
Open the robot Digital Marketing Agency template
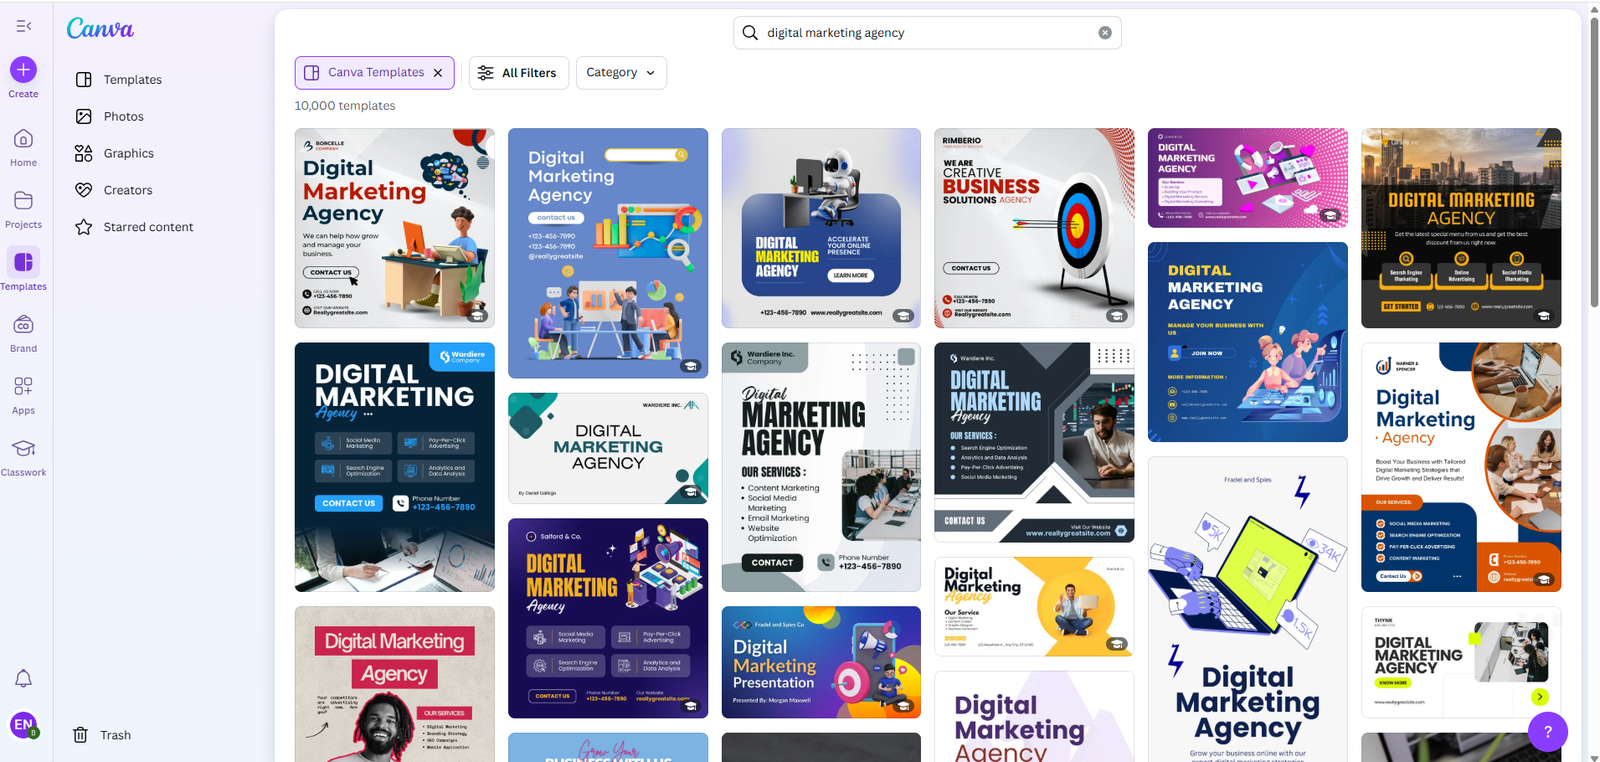coord(821,227)
